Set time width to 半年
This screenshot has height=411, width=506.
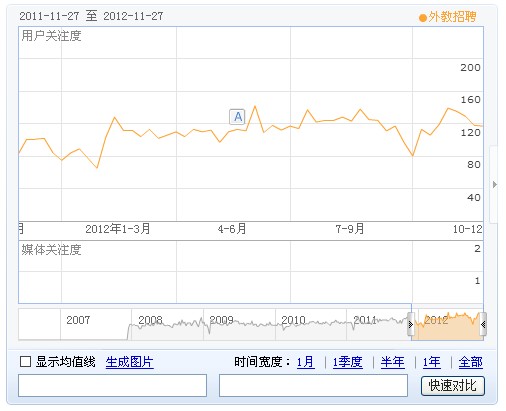tap(393, 362)
